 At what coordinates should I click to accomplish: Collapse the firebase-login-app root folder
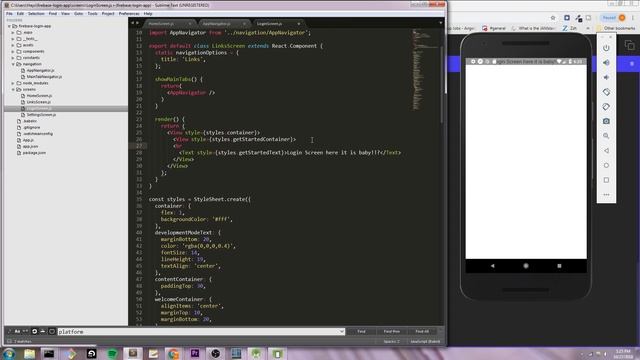point(9,26)
